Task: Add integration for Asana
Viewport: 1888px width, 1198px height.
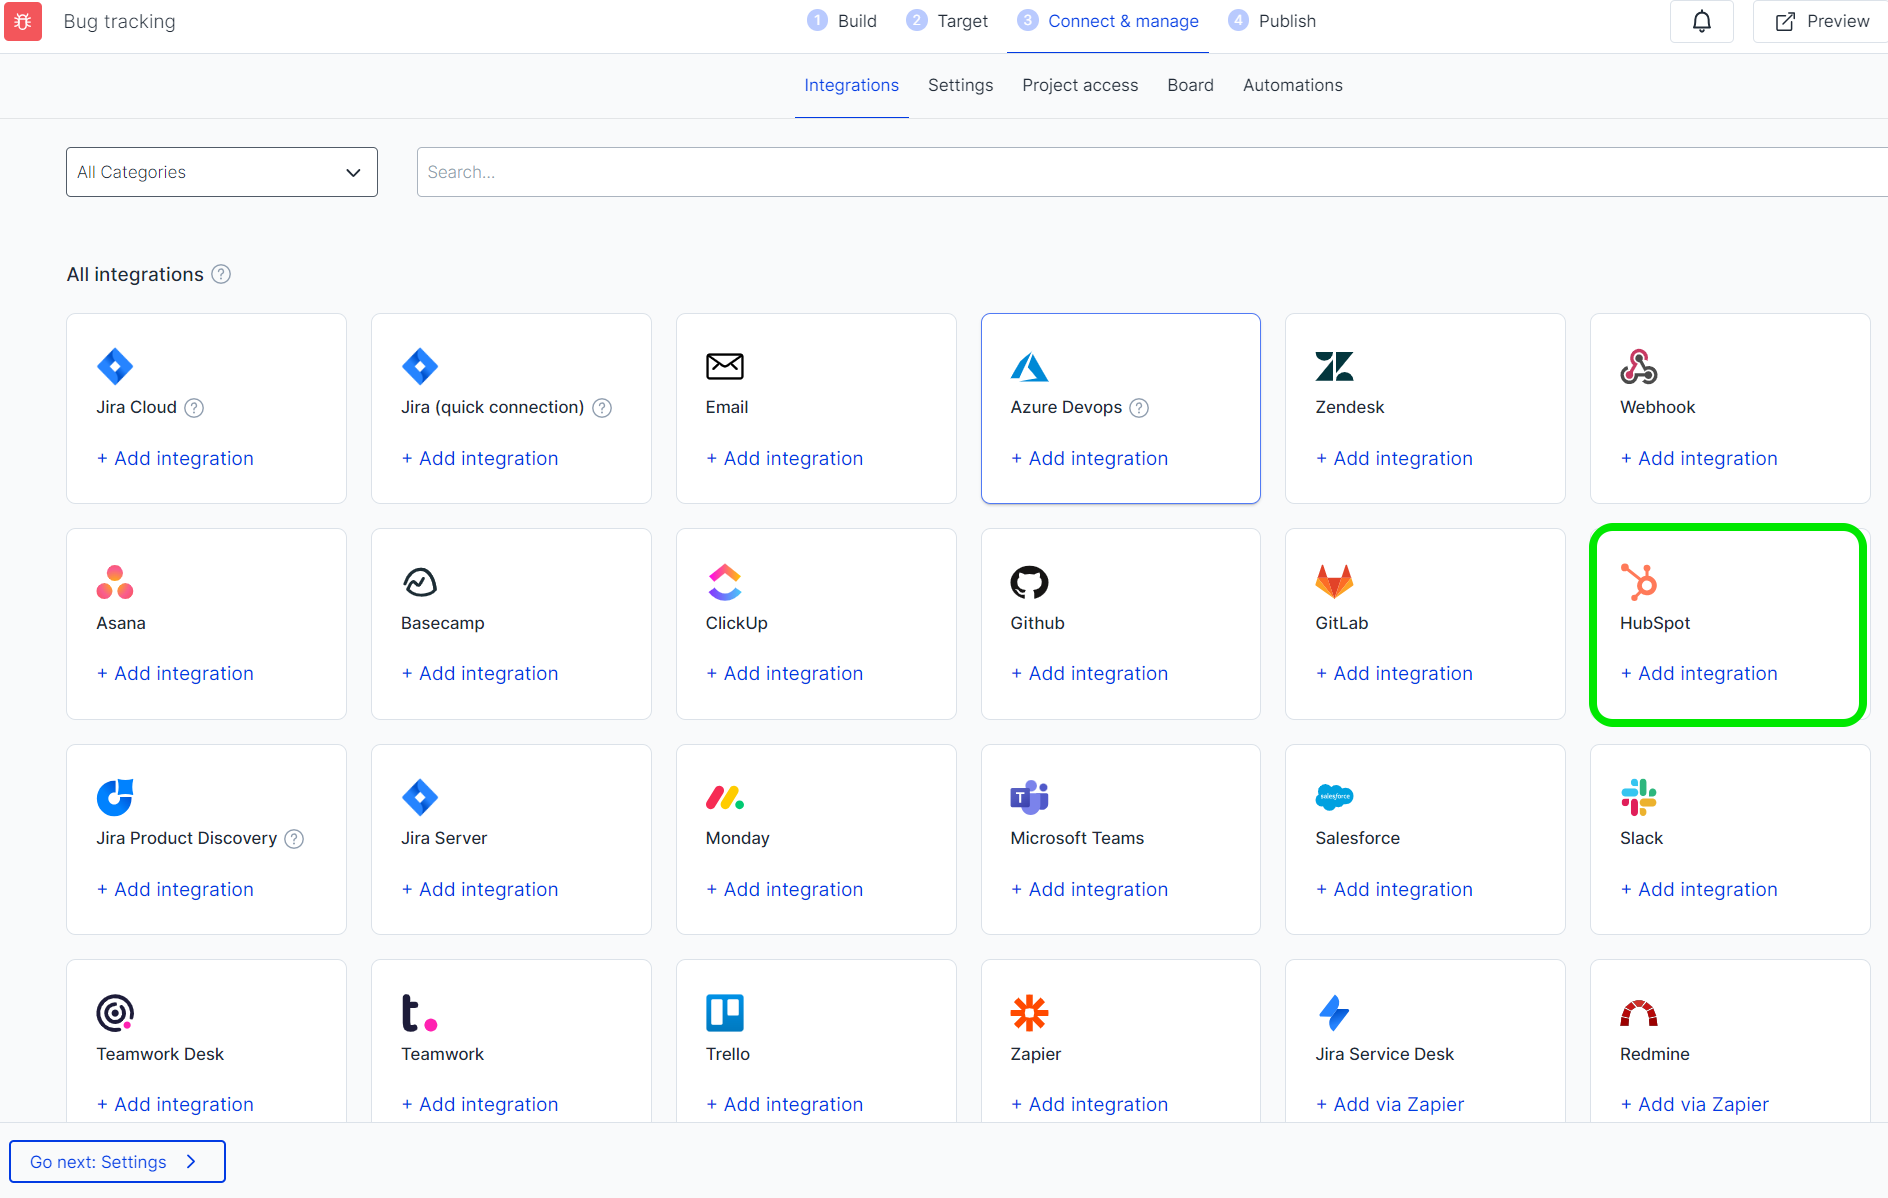Action: coord(175,674)
